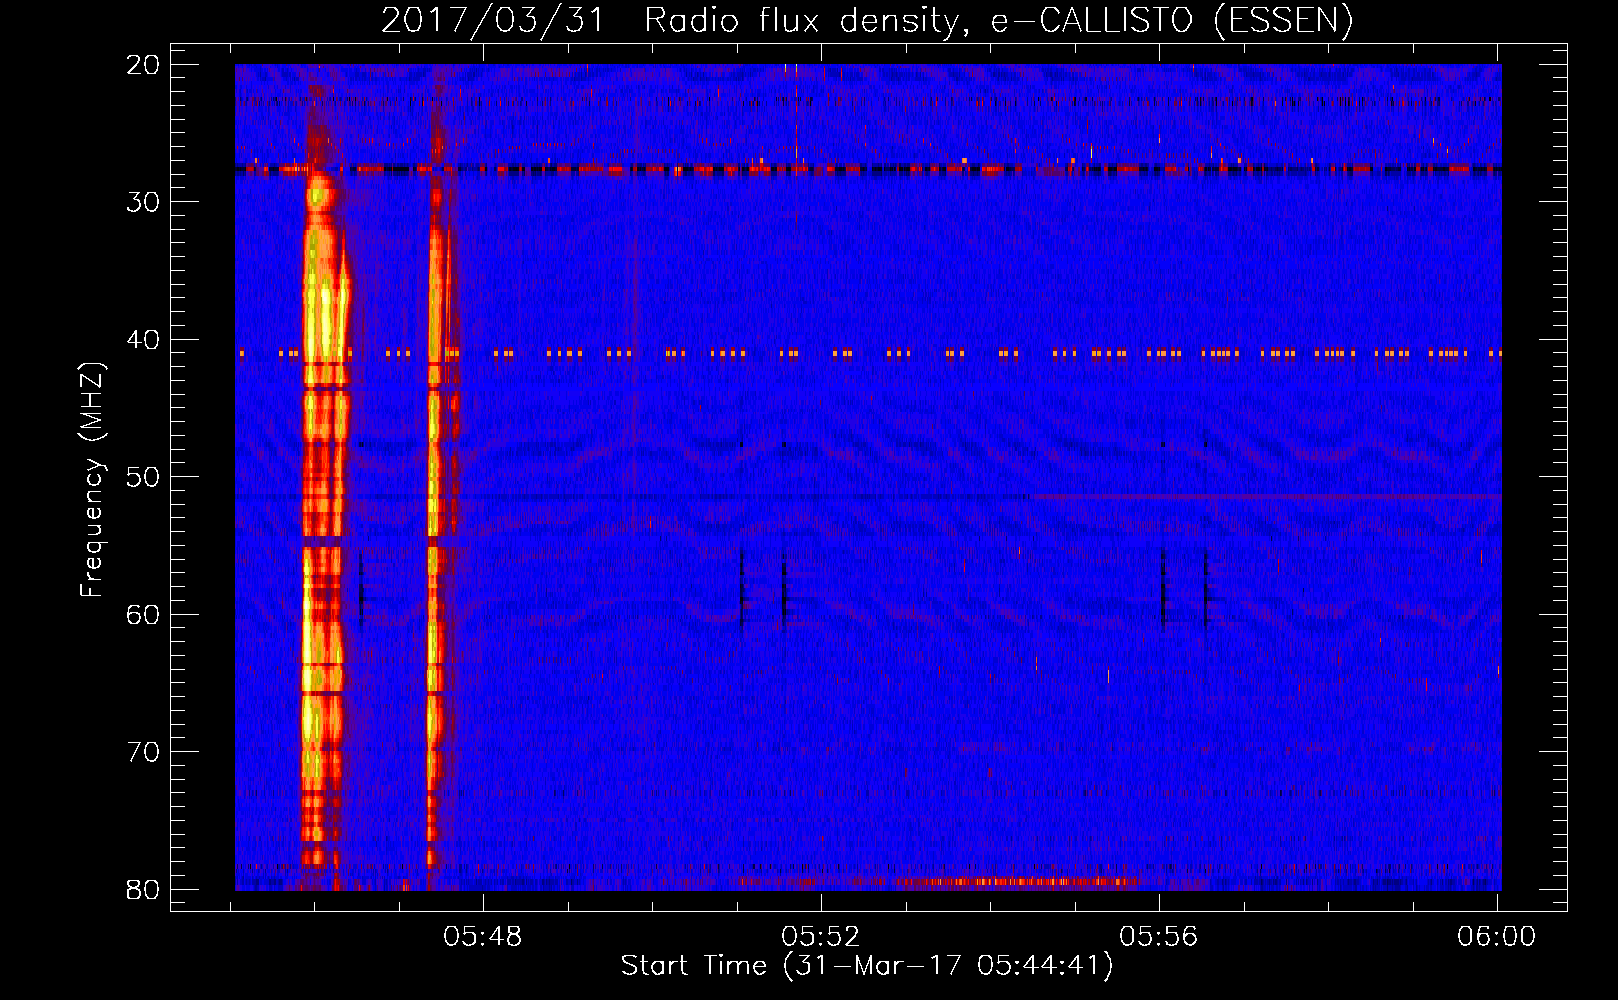Click the 50 frequency tick label
The width and height of the screenshot is (1618, 1000).
pyautogui.click(x=143, y=476)
